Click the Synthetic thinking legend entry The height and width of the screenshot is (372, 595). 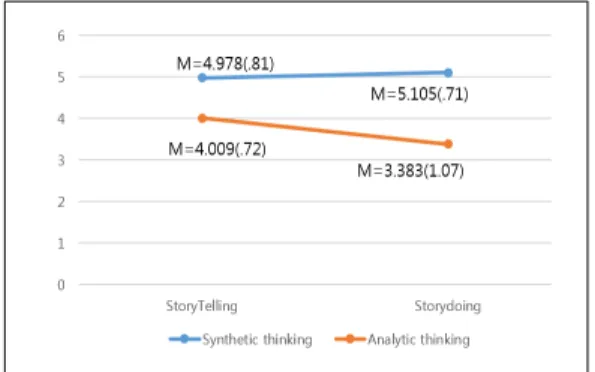tap(241, 339)
